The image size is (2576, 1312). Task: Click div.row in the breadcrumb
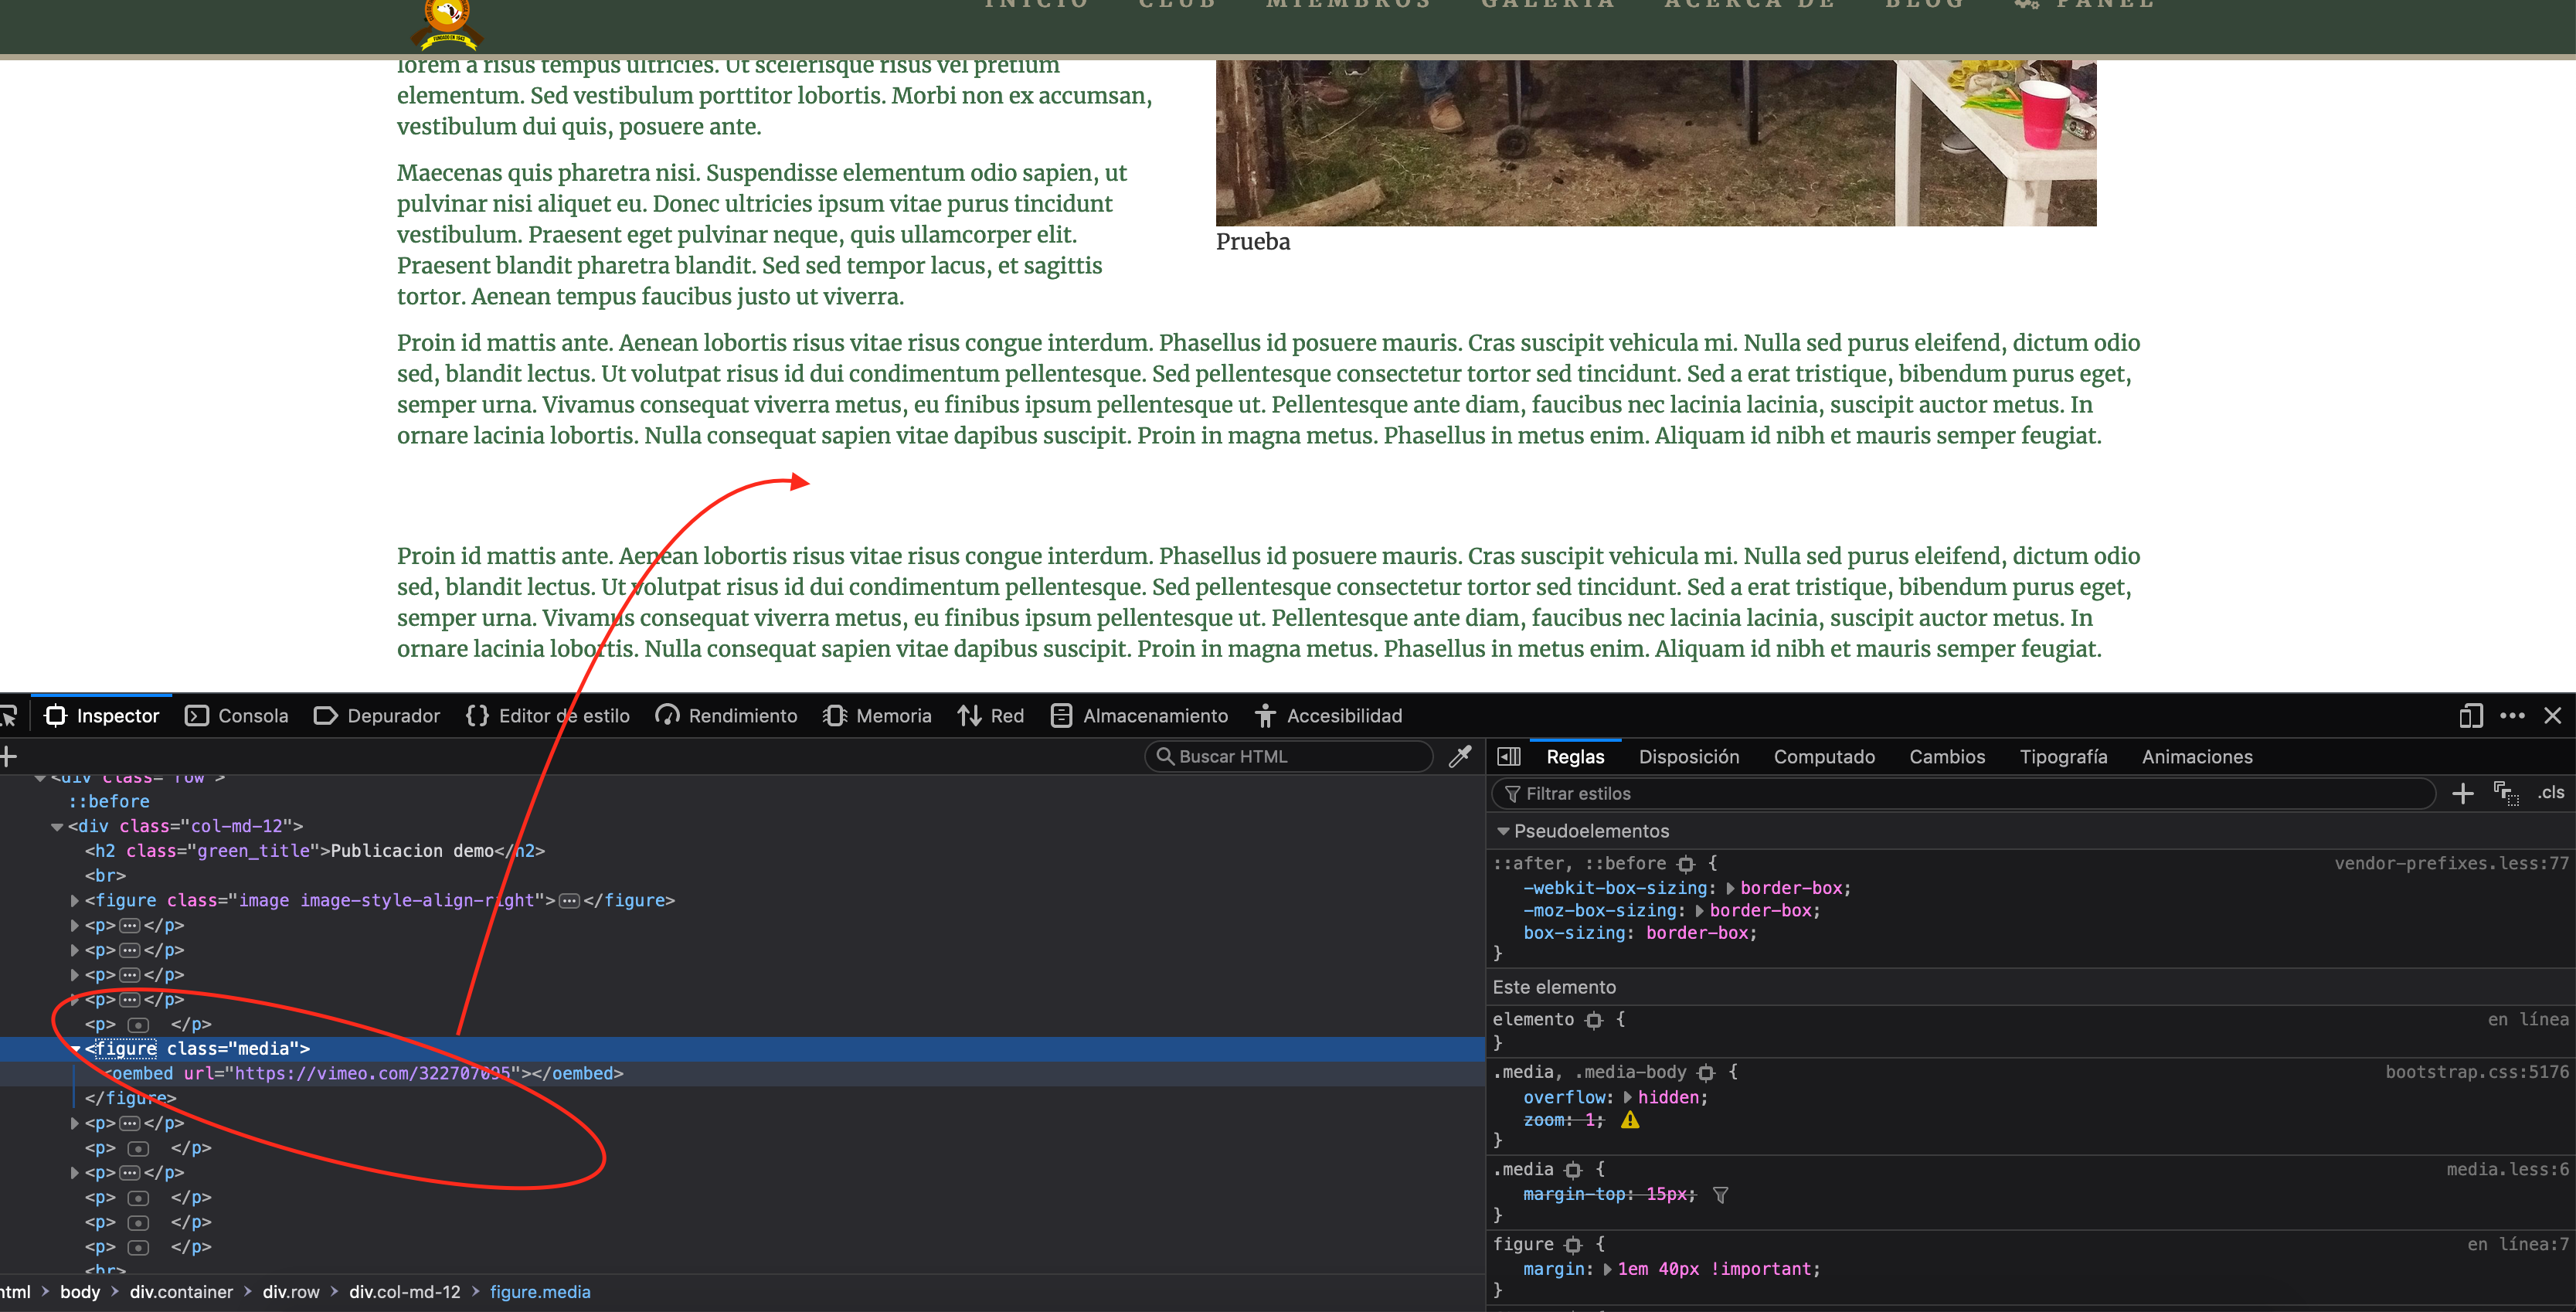click(290, 1292)
